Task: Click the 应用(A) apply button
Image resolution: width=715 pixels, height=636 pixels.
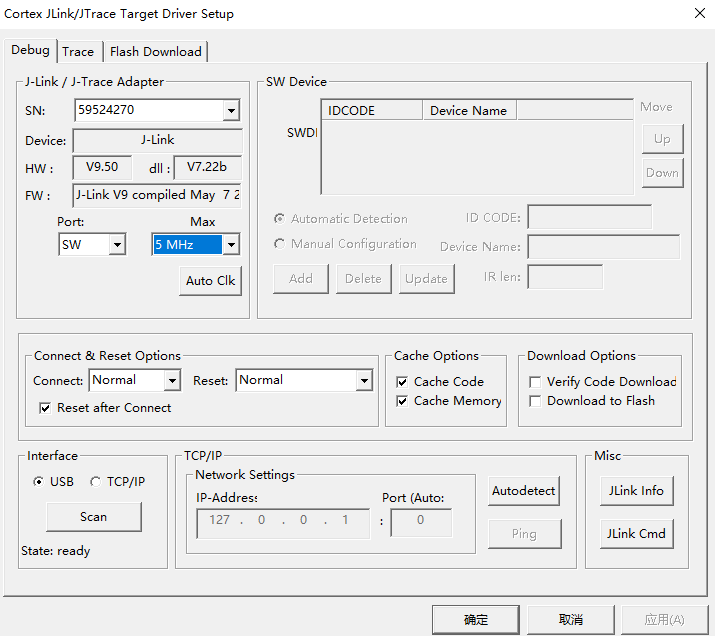Action: [x=665, y=620]
